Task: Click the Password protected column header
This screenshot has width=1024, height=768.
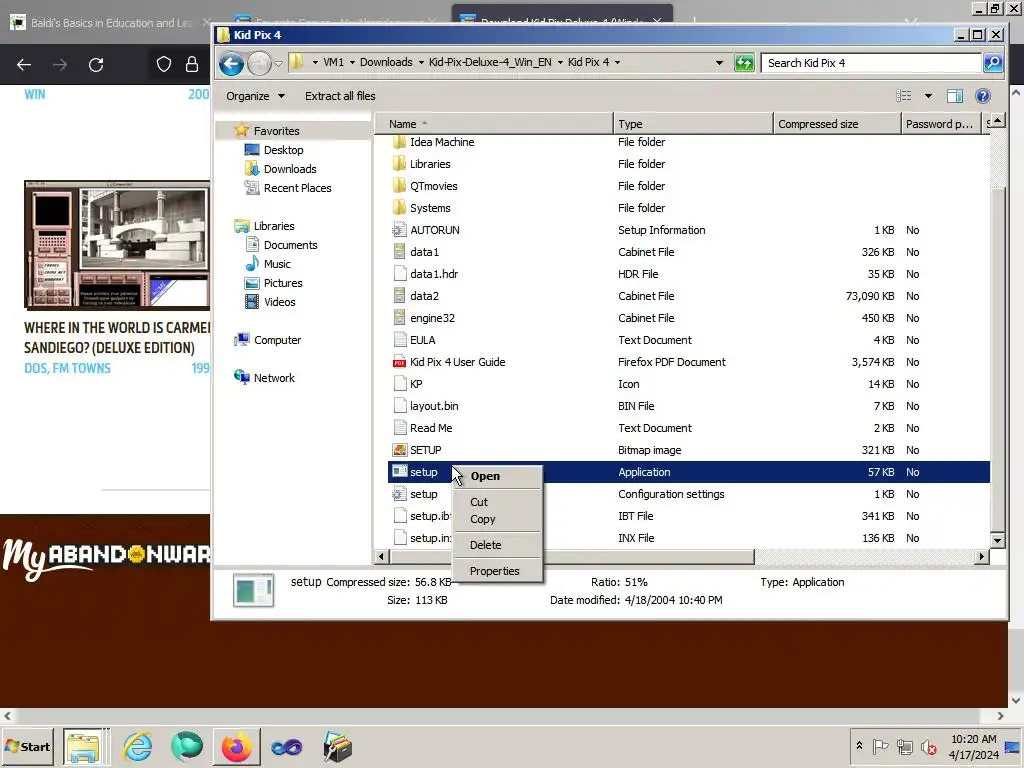Action: pos(941,124)
